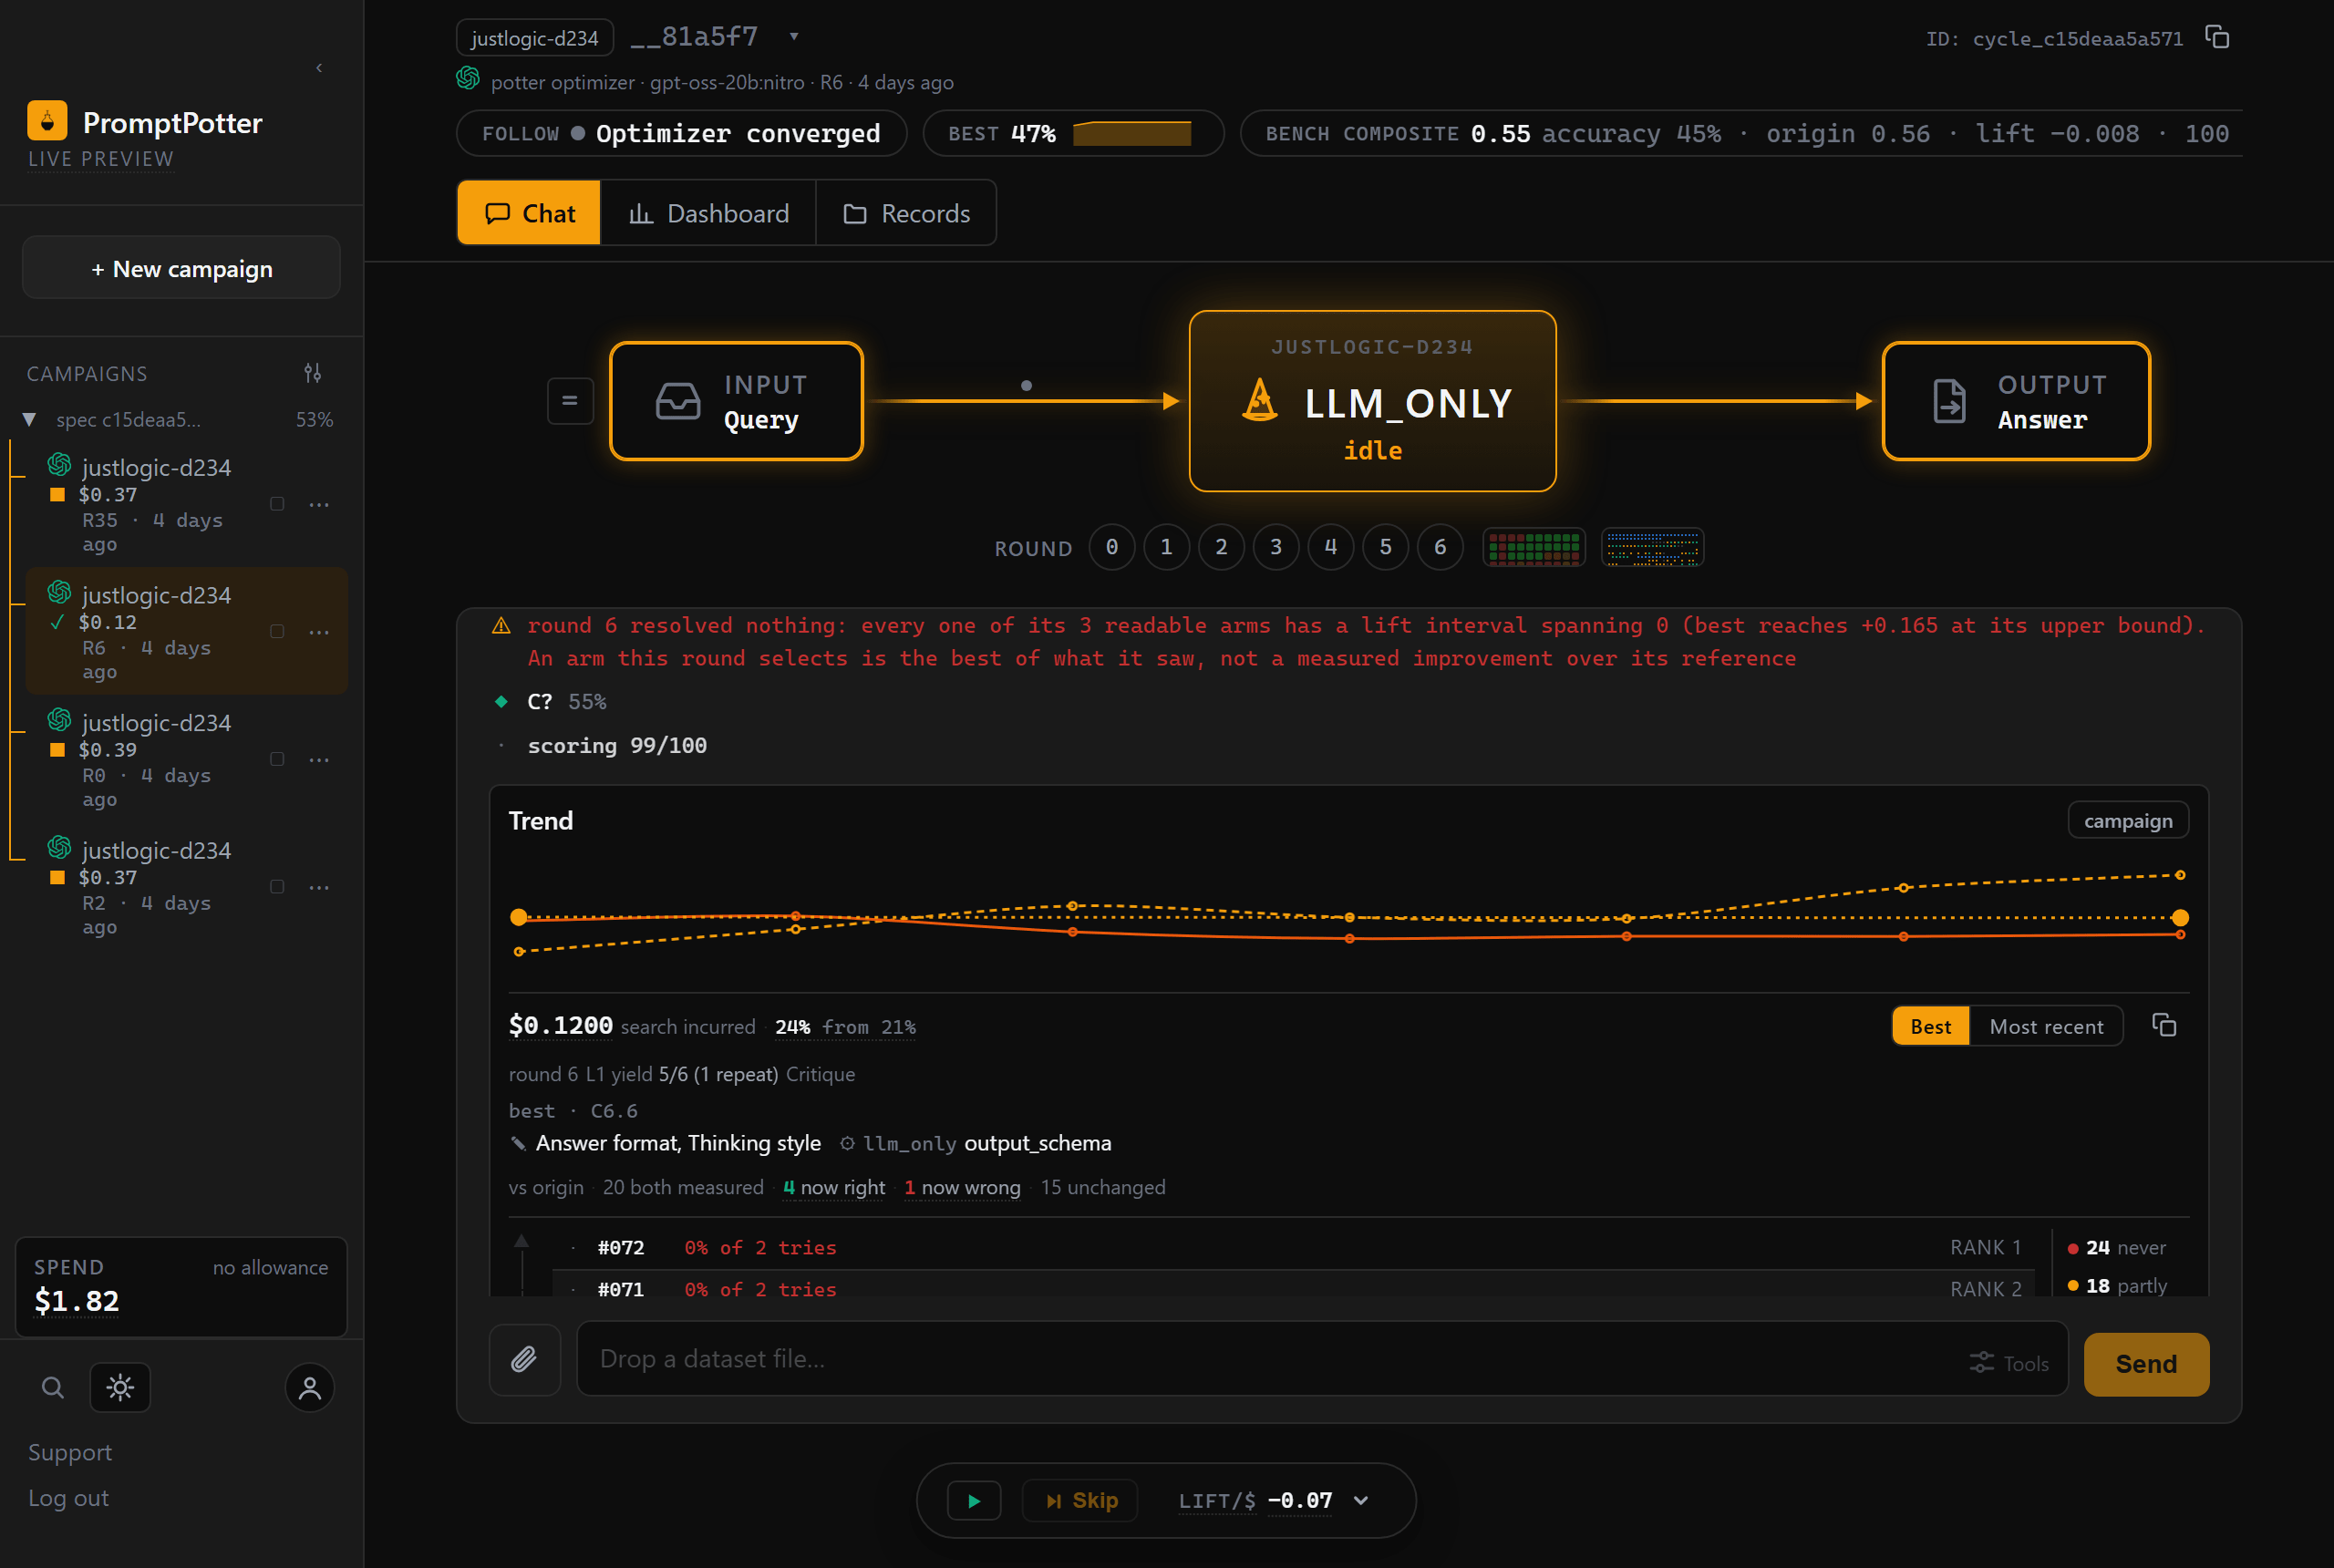
Task: Switch trend view to Best
Action: pyautogui.click(x=1930, y=1026)
